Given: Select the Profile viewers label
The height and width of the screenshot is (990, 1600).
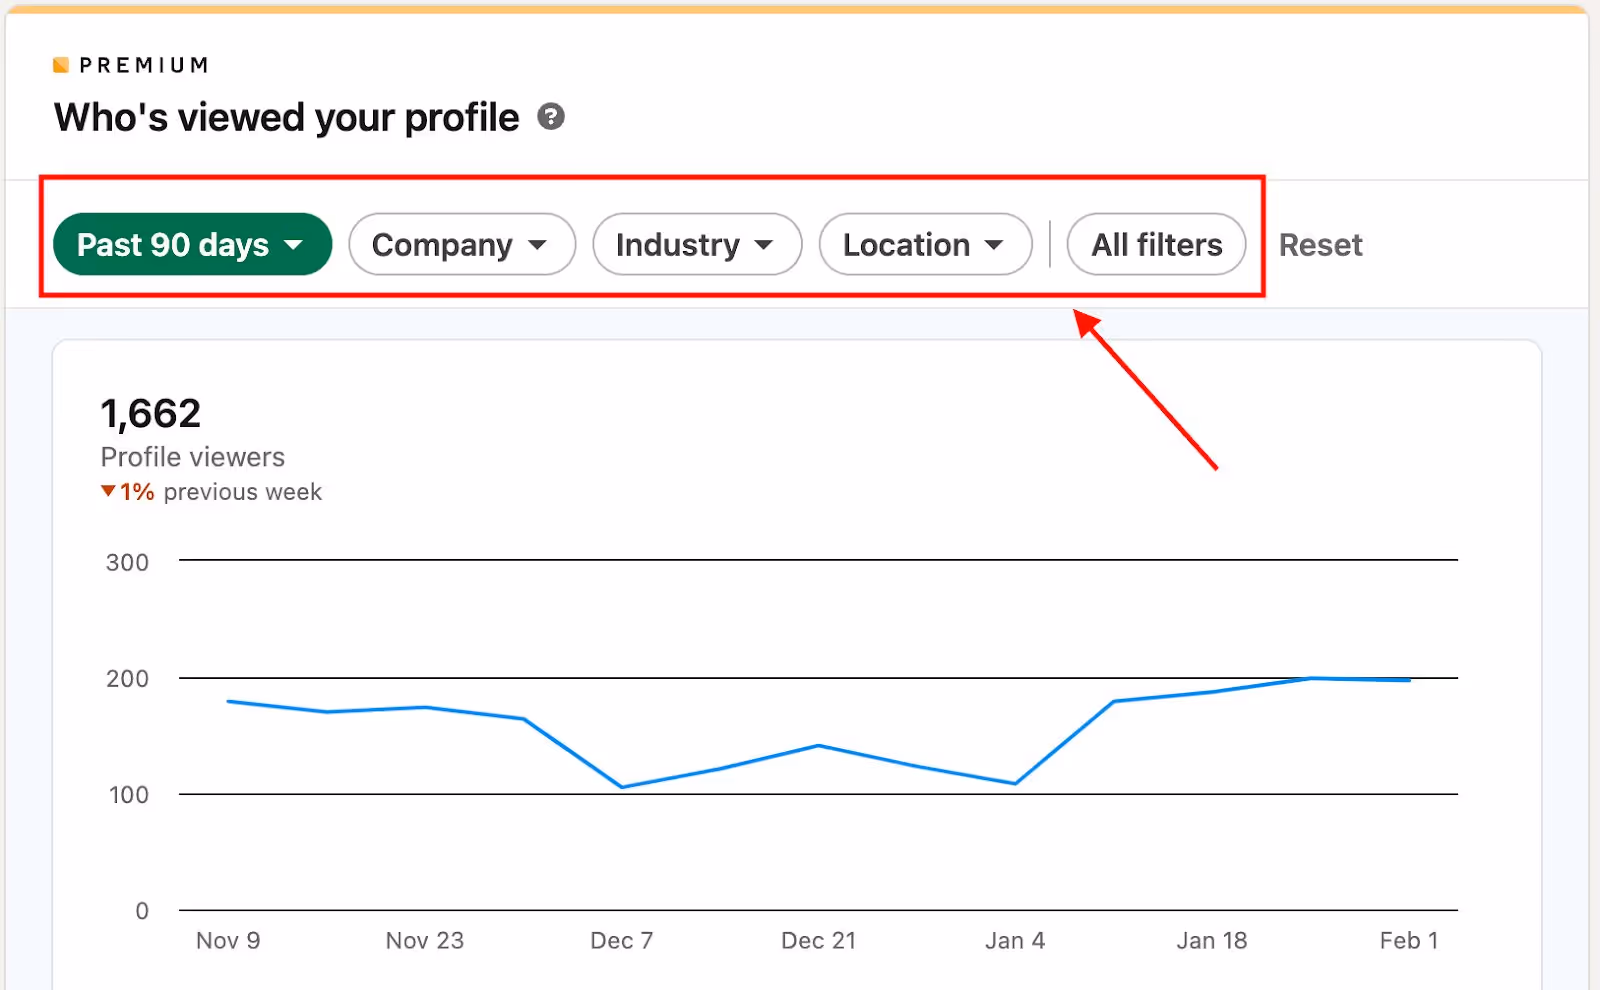Looking at the screenshot, I should coord(192,456).
